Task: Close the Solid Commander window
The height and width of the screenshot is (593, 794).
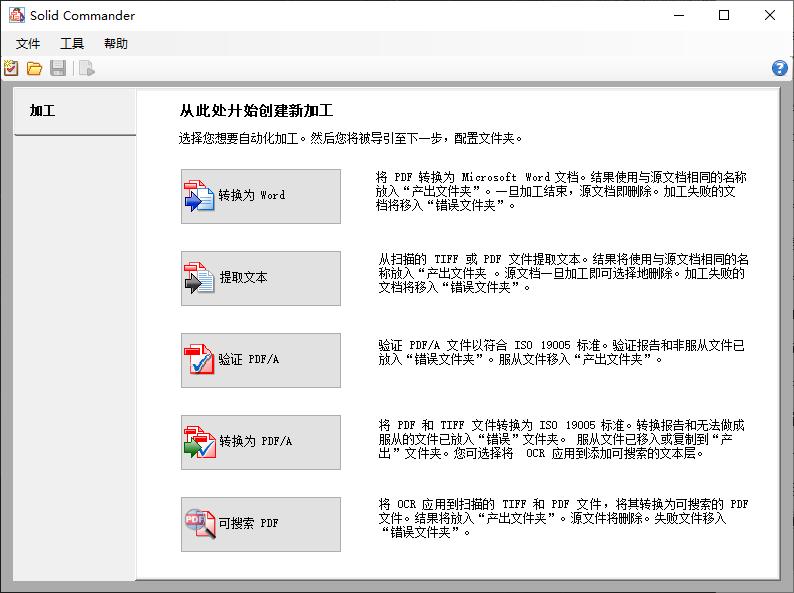Action: click(x=770, y=15)
